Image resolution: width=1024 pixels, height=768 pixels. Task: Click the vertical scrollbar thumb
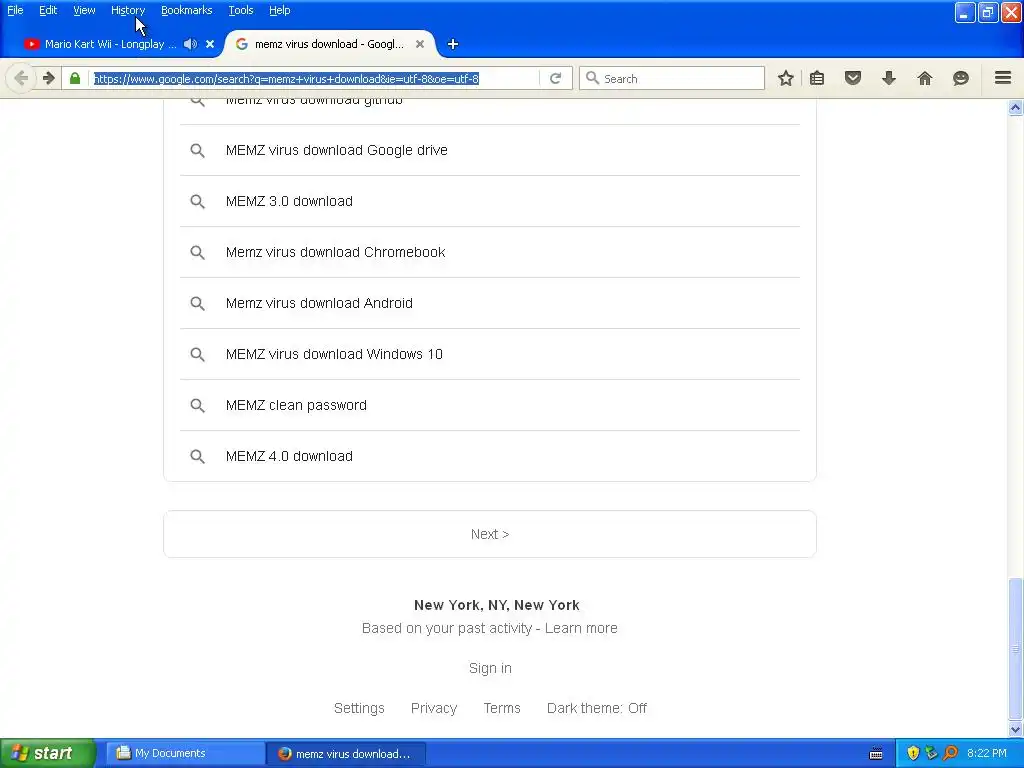(1016, 648)
